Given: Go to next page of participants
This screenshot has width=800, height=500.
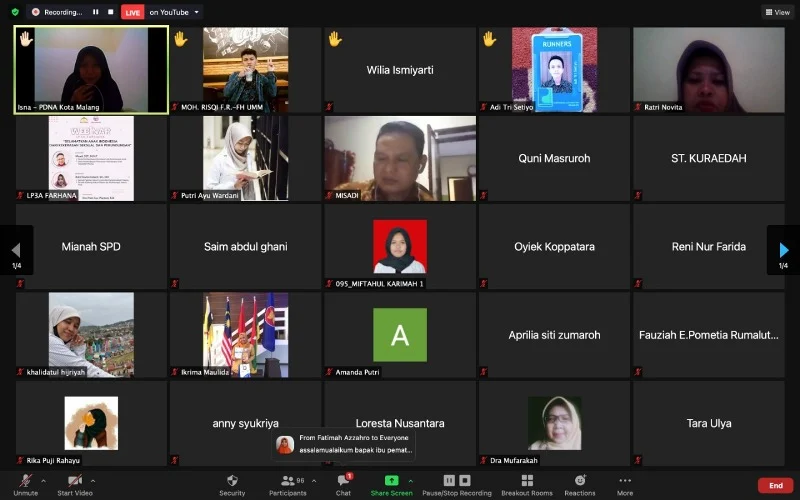Looking at the screenshot, I should (x=784, y=250).
